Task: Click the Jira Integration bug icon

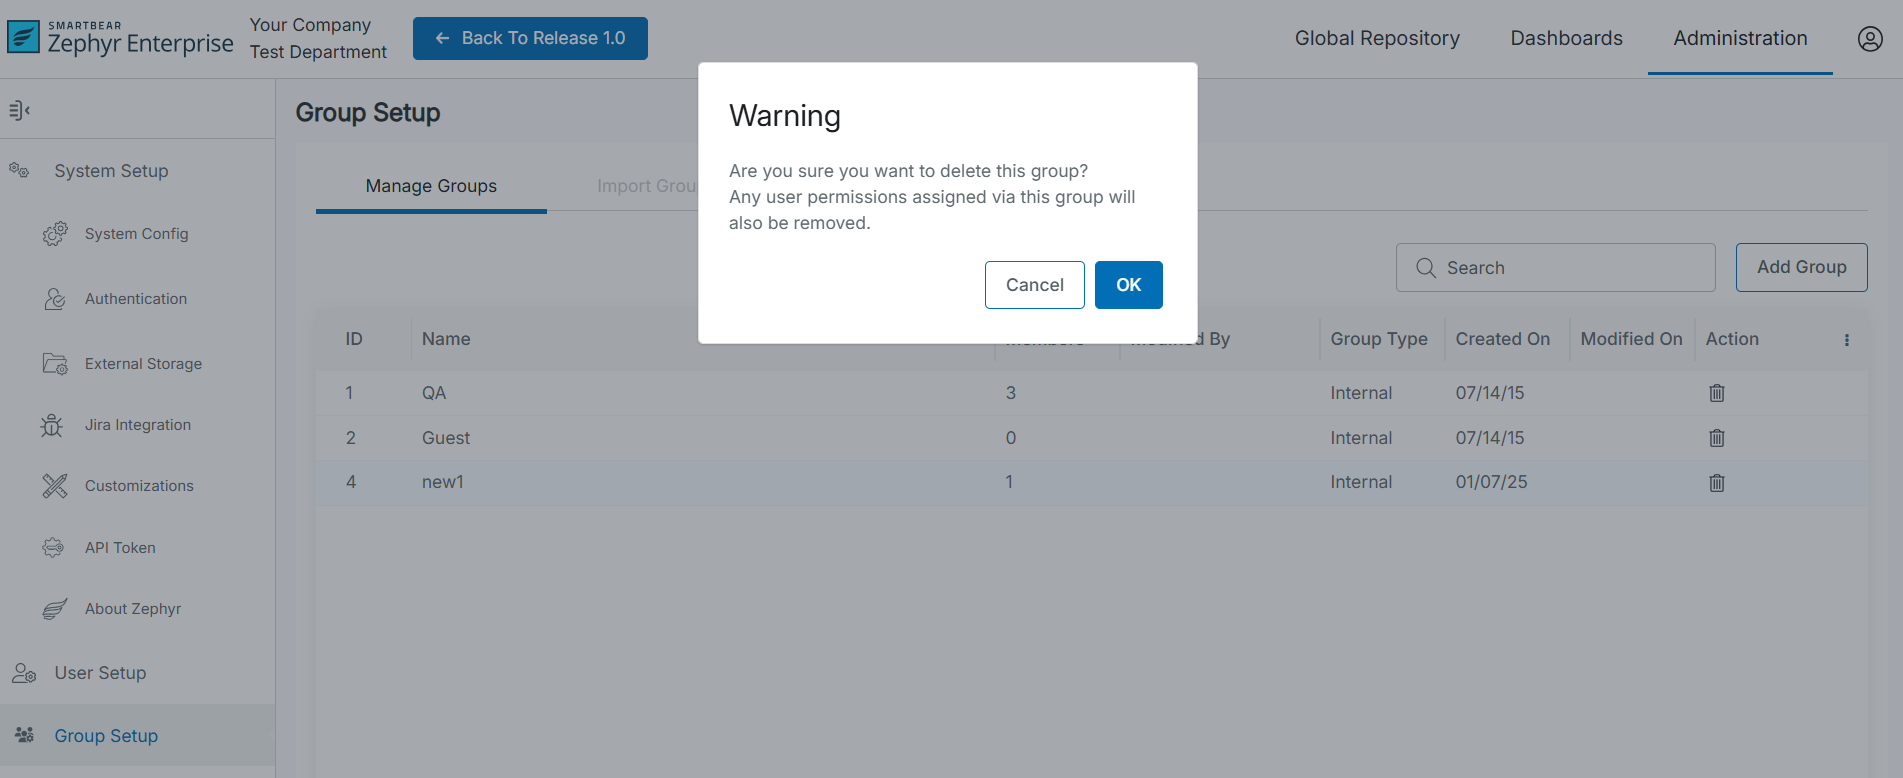Action: pyautogui.click(x=52, y=425)
